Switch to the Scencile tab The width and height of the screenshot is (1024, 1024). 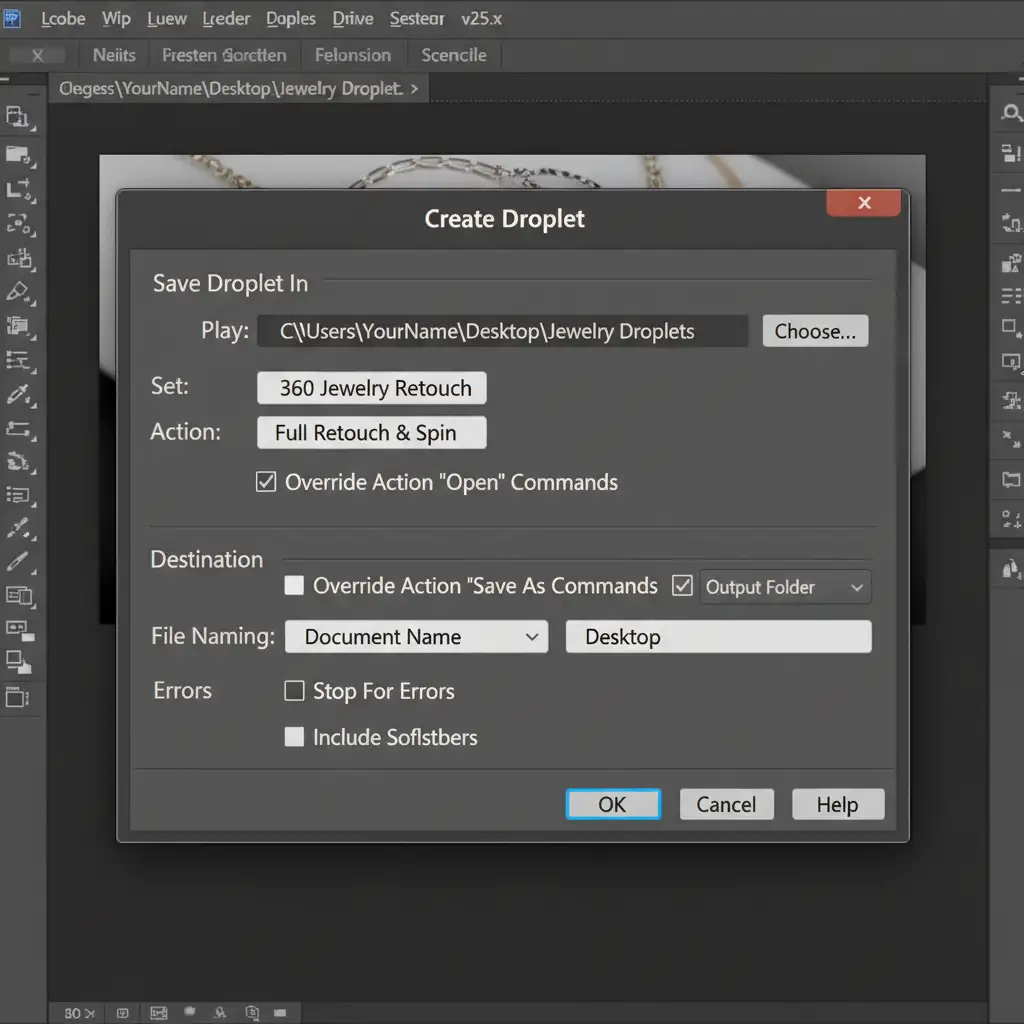point(453,55)
